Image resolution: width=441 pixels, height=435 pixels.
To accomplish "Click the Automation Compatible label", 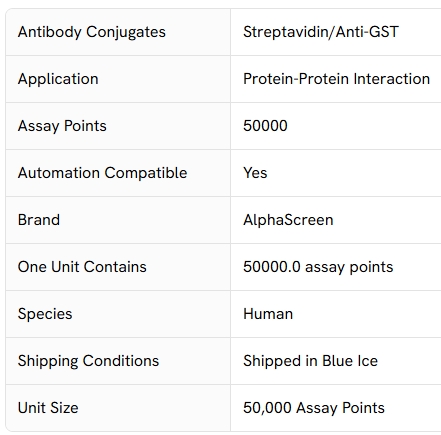I will 103,173.
